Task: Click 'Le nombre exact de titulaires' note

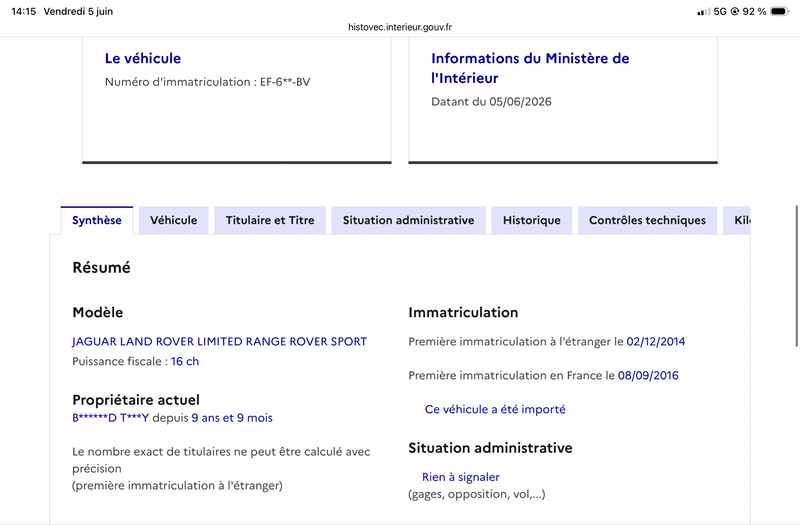Action: point(221,468)
